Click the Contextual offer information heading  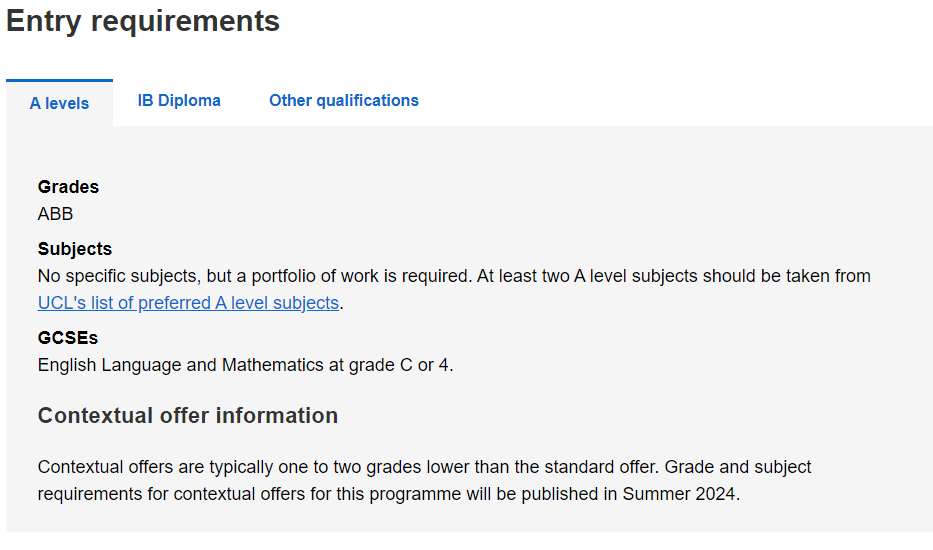click(x=188, y=415)
